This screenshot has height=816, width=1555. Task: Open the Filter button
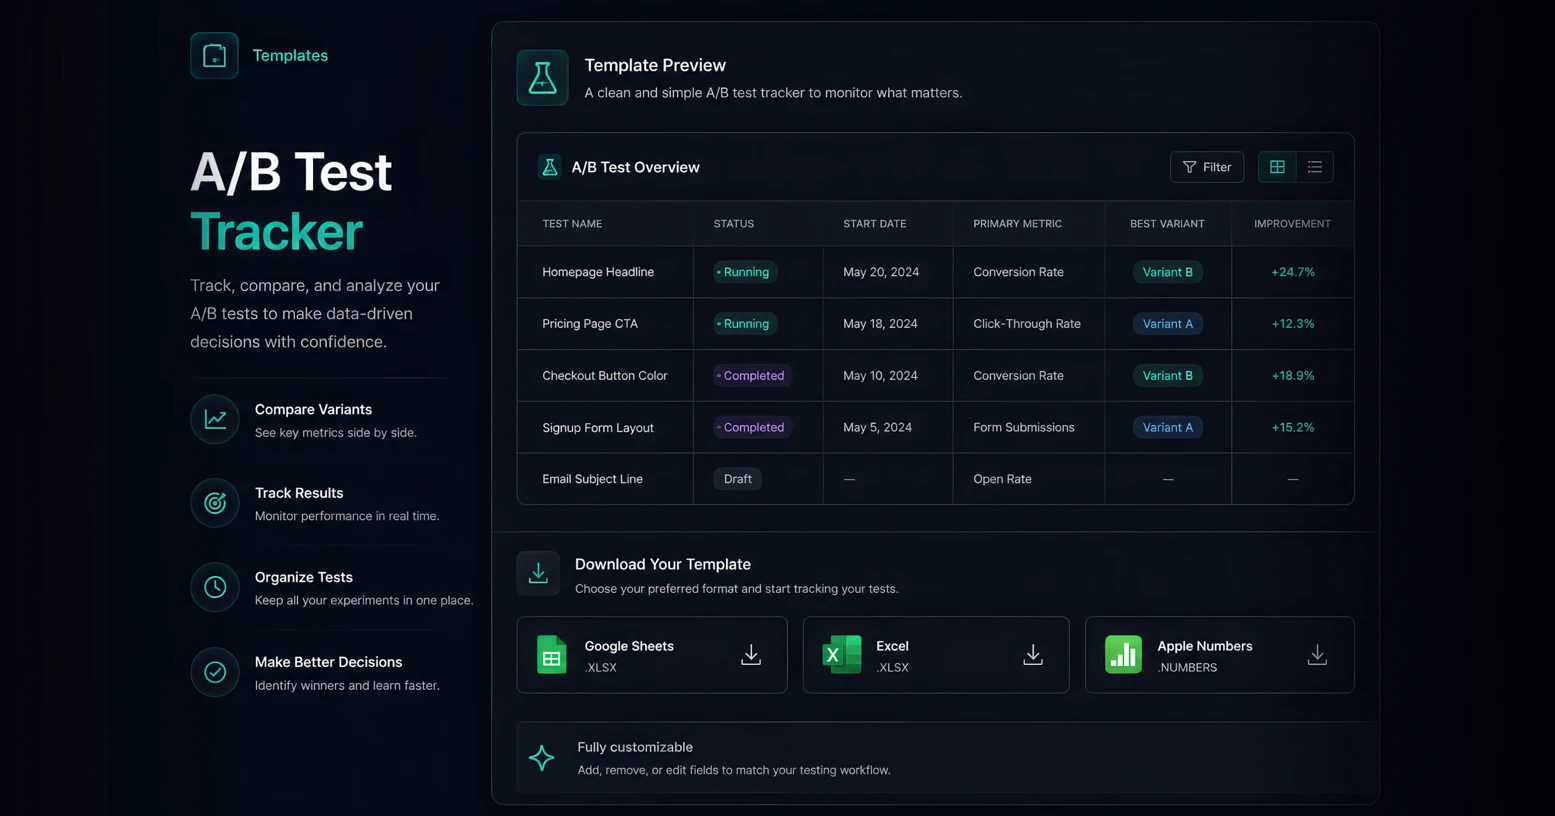click(x=1207, y=167)
